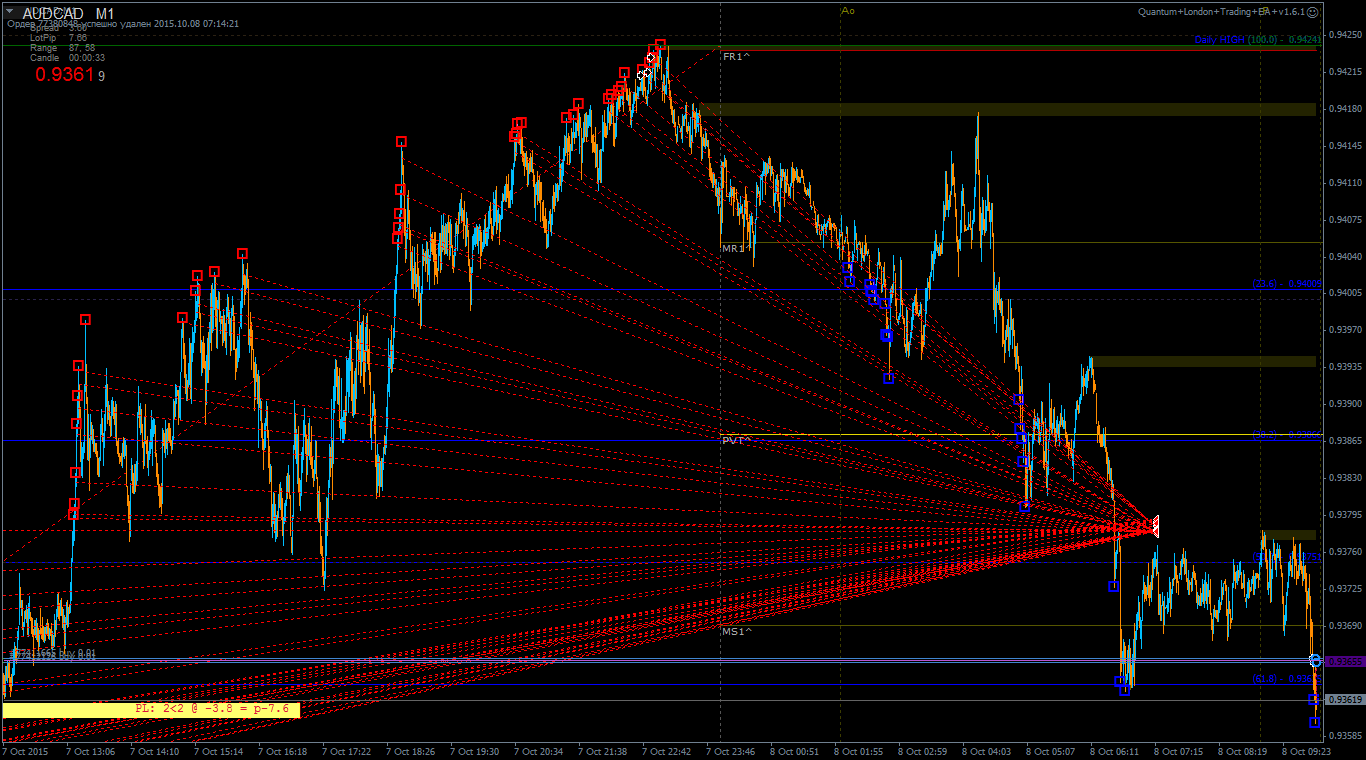Select the buy 0.01 order line label
The height and width of the screenshot is (760, 1366).
(52, 654)
